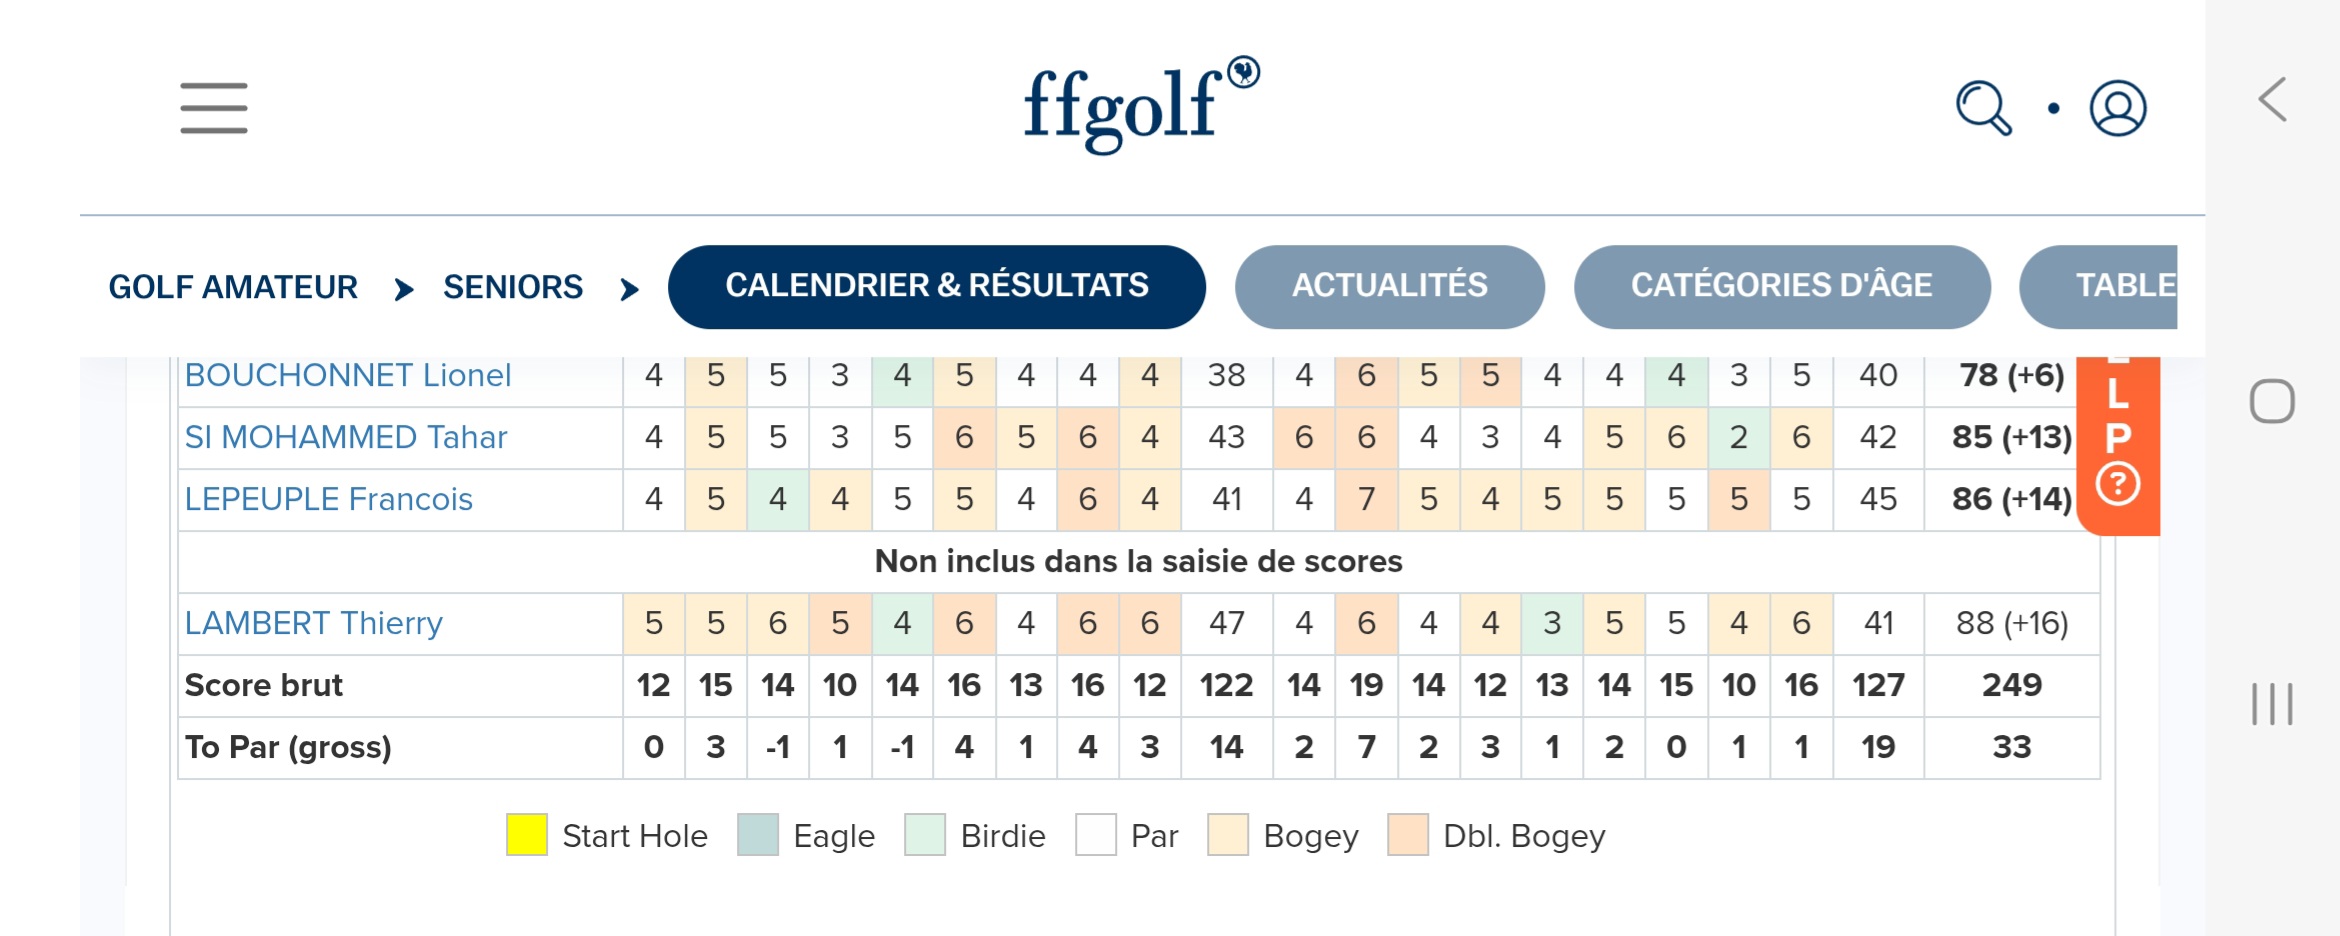Switch to the ACTUALITÉS tab
The width and height of the screenshot is (2340, 936).
pos(1390,286)
